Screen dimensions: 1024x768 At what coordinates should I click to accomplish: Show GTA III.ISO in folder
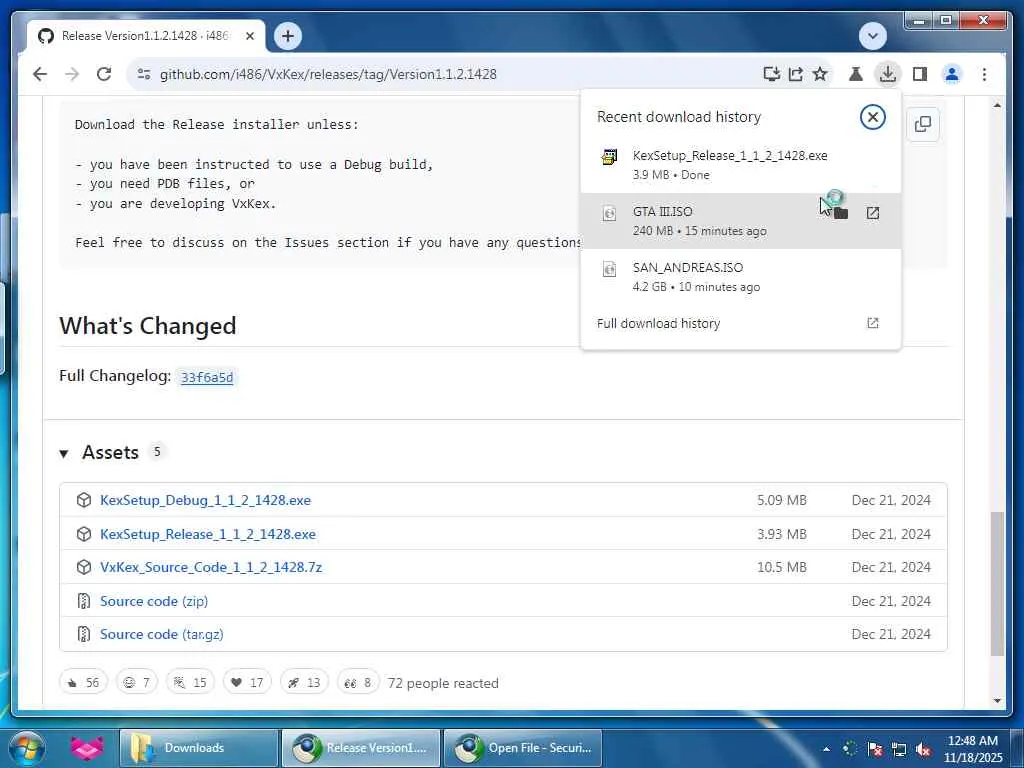(840, 213)
